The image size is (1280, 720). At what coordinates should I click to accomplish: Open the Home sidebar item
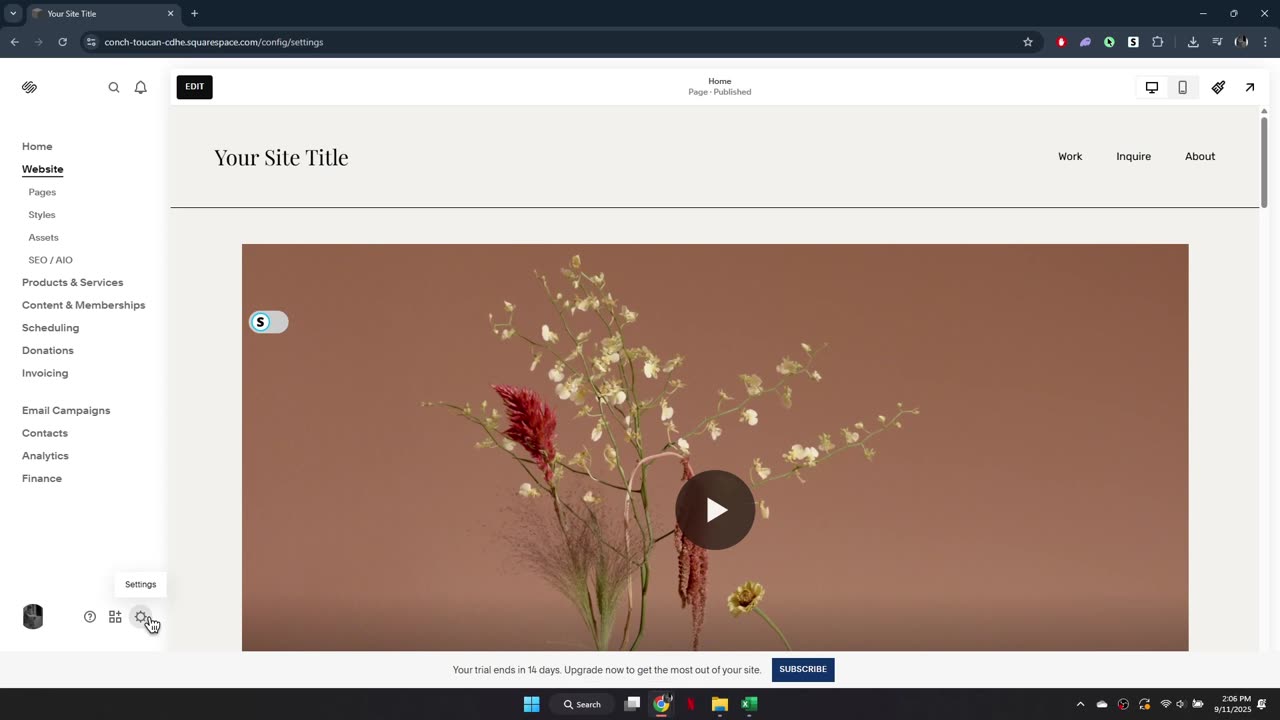pos(37,146)
